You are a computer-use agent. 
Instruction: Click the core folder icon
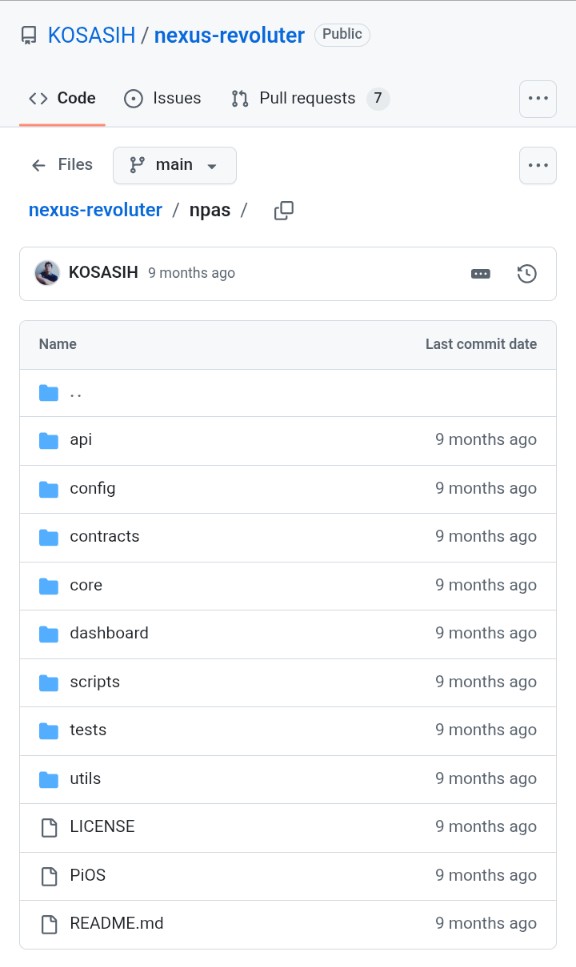tap(49, 586)
